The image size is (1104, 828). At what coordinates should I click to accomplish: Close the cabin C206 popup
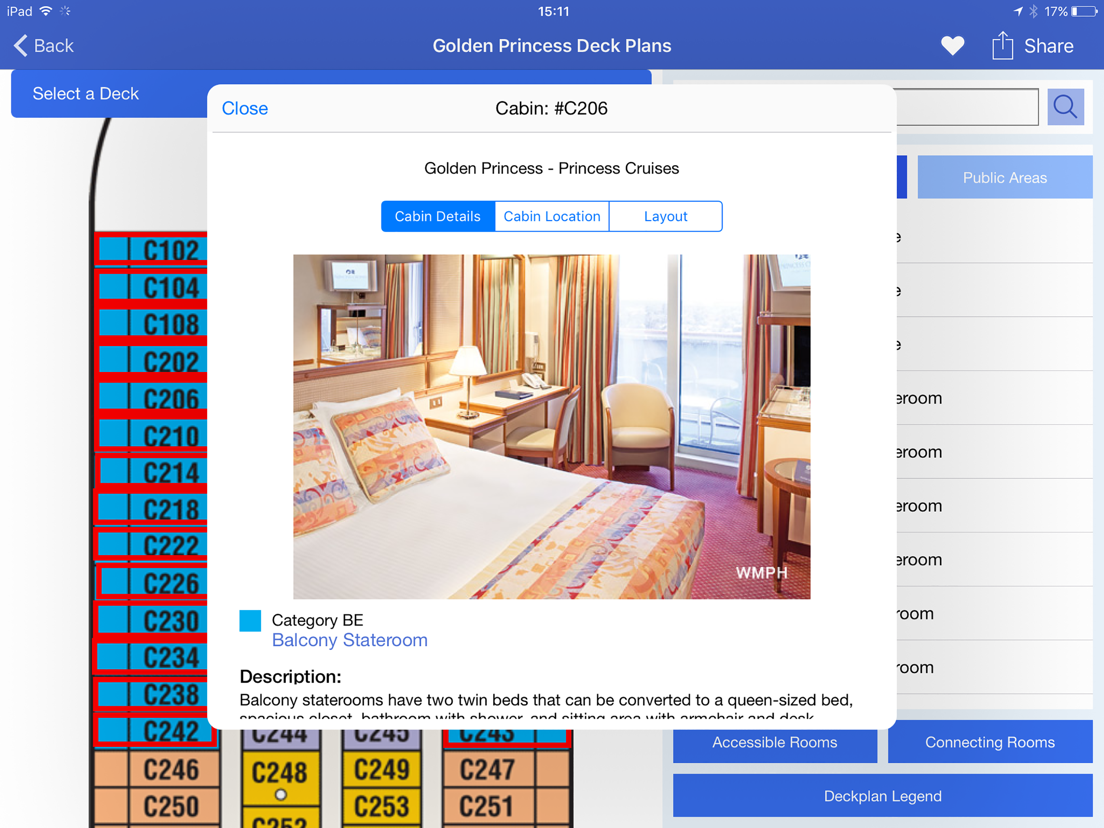coord(245,108)
